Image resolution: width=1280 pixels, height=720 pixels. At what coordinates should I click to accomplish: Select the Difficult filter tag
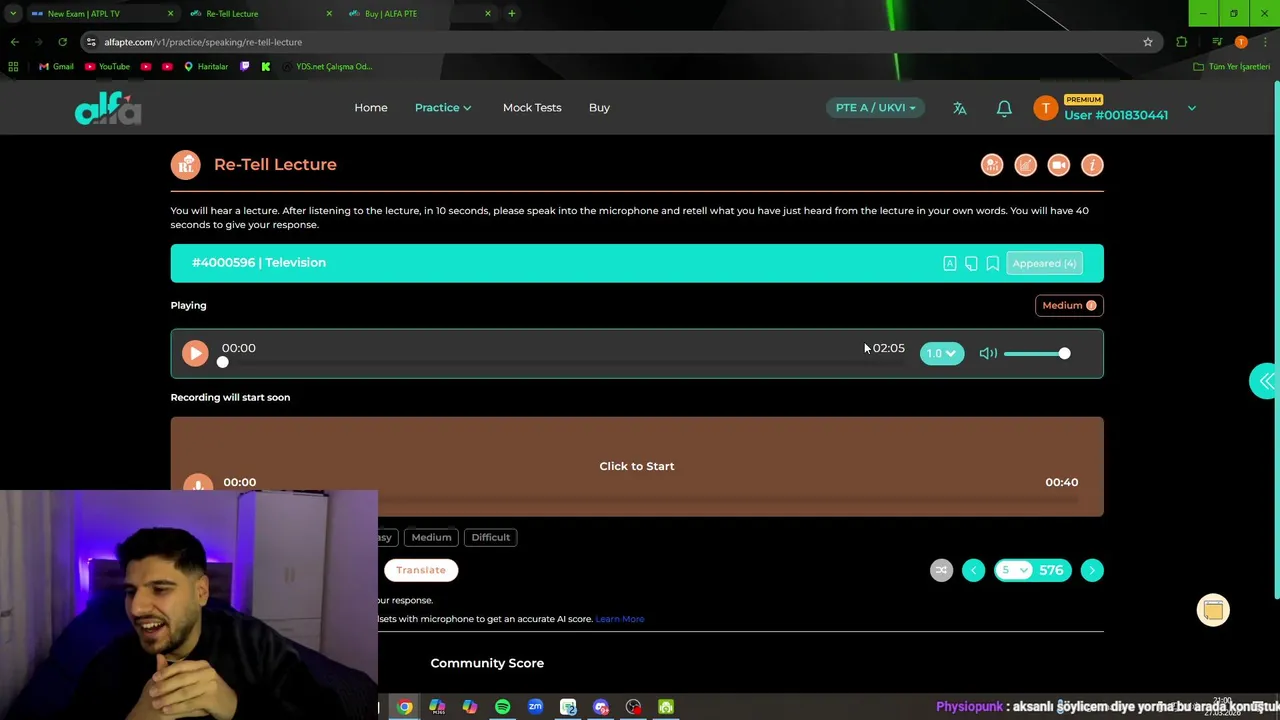[x=491, y=537]
